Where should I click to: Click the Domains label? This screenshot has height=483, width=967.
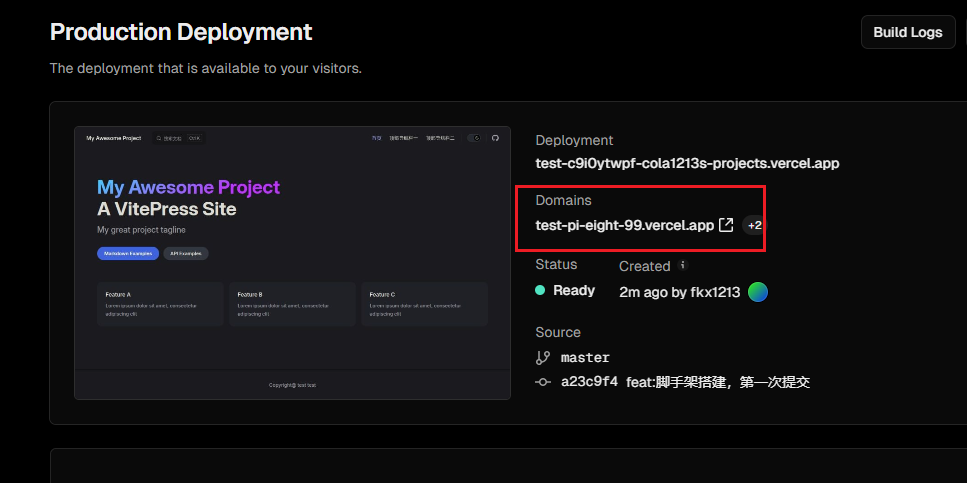[x=563, y=200]
